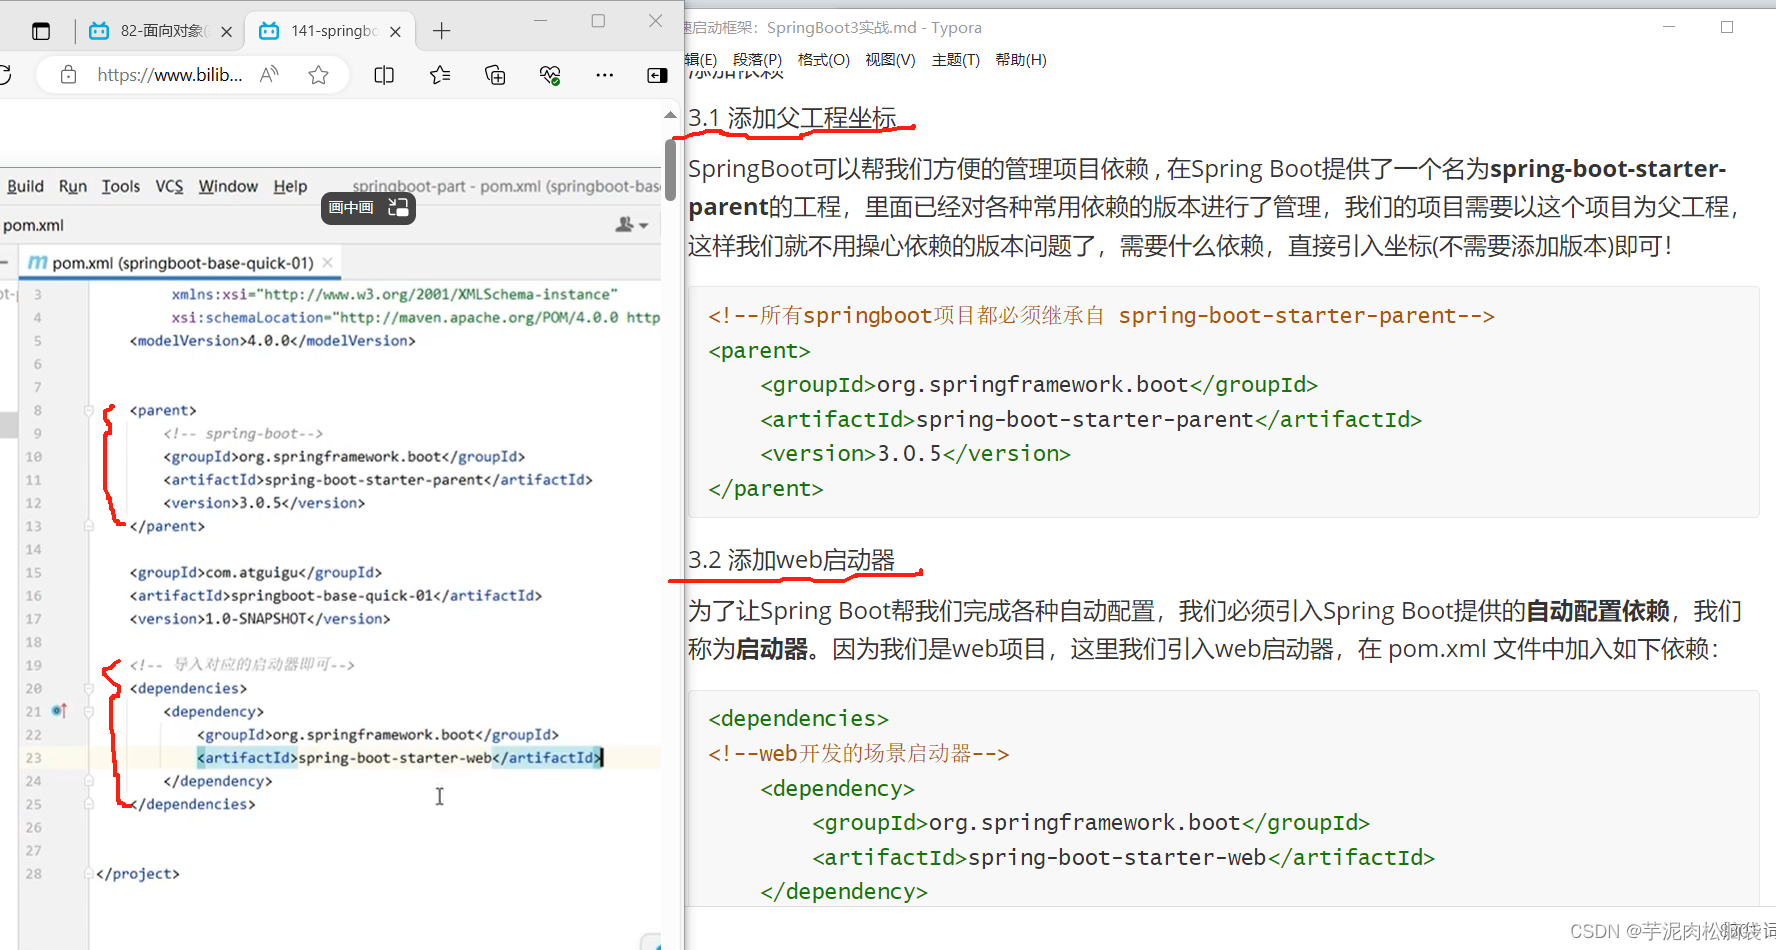Maximize the Typora window
This screenshot has height=950, width=1776.
(1726, 27)
